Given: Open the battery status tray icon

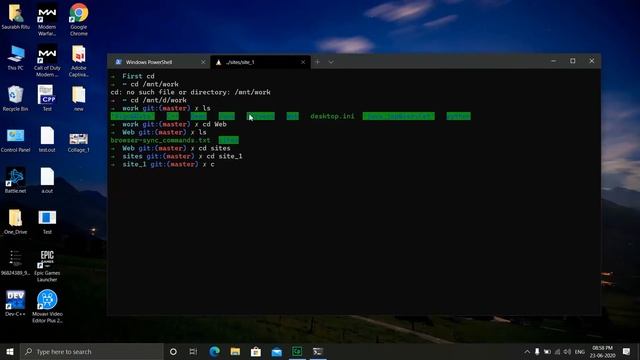Looking at the screenshot, I should point(547,351).
